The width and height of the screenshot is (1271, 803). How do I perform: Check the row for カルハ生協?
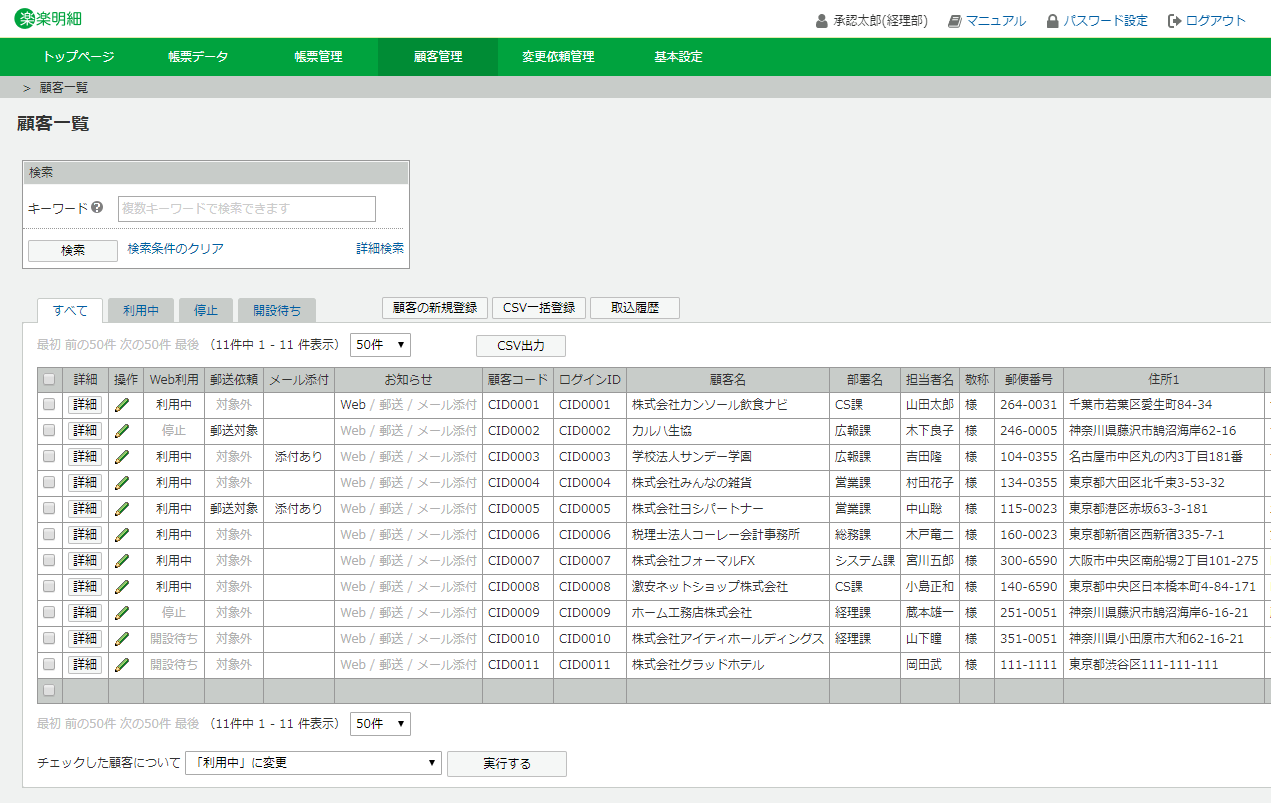tap(49, 431)
